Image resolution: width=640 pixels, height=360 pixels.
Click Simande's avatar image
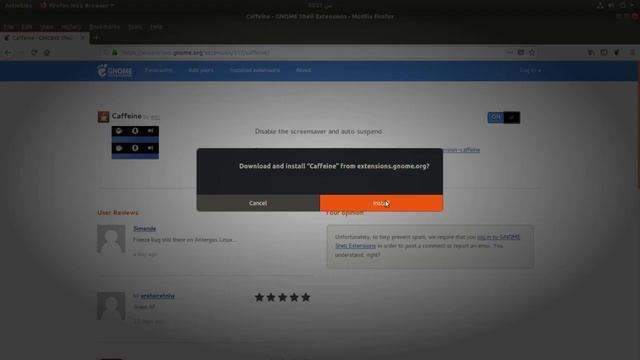pyautogui.click(x=111, y=239)
